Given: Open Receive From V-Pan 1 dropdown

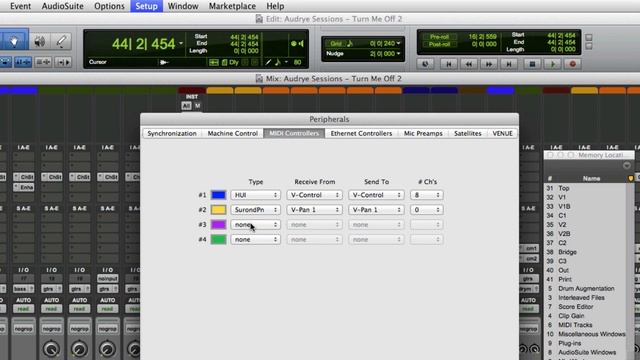Looking at the screenshot, I should [314, 210].
